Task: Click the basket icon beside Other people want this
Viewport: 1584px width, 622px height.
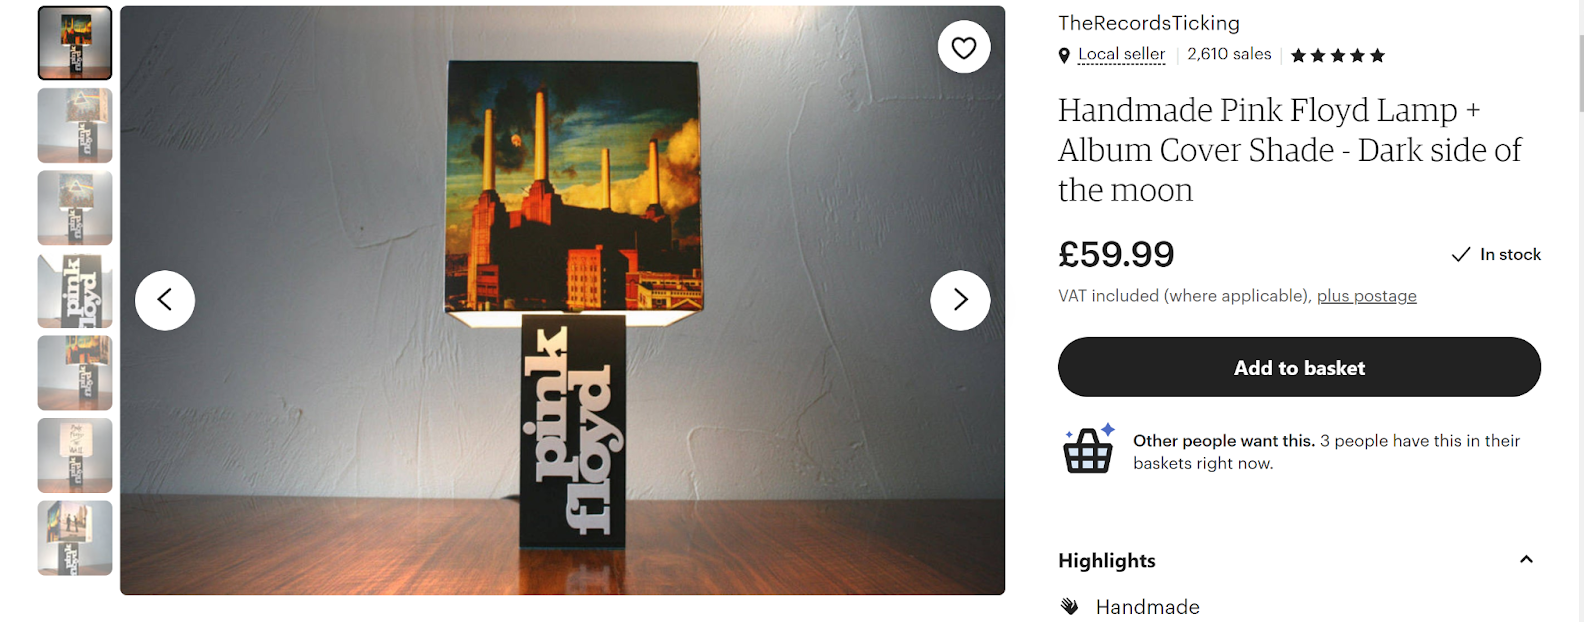Action: 1088,448
